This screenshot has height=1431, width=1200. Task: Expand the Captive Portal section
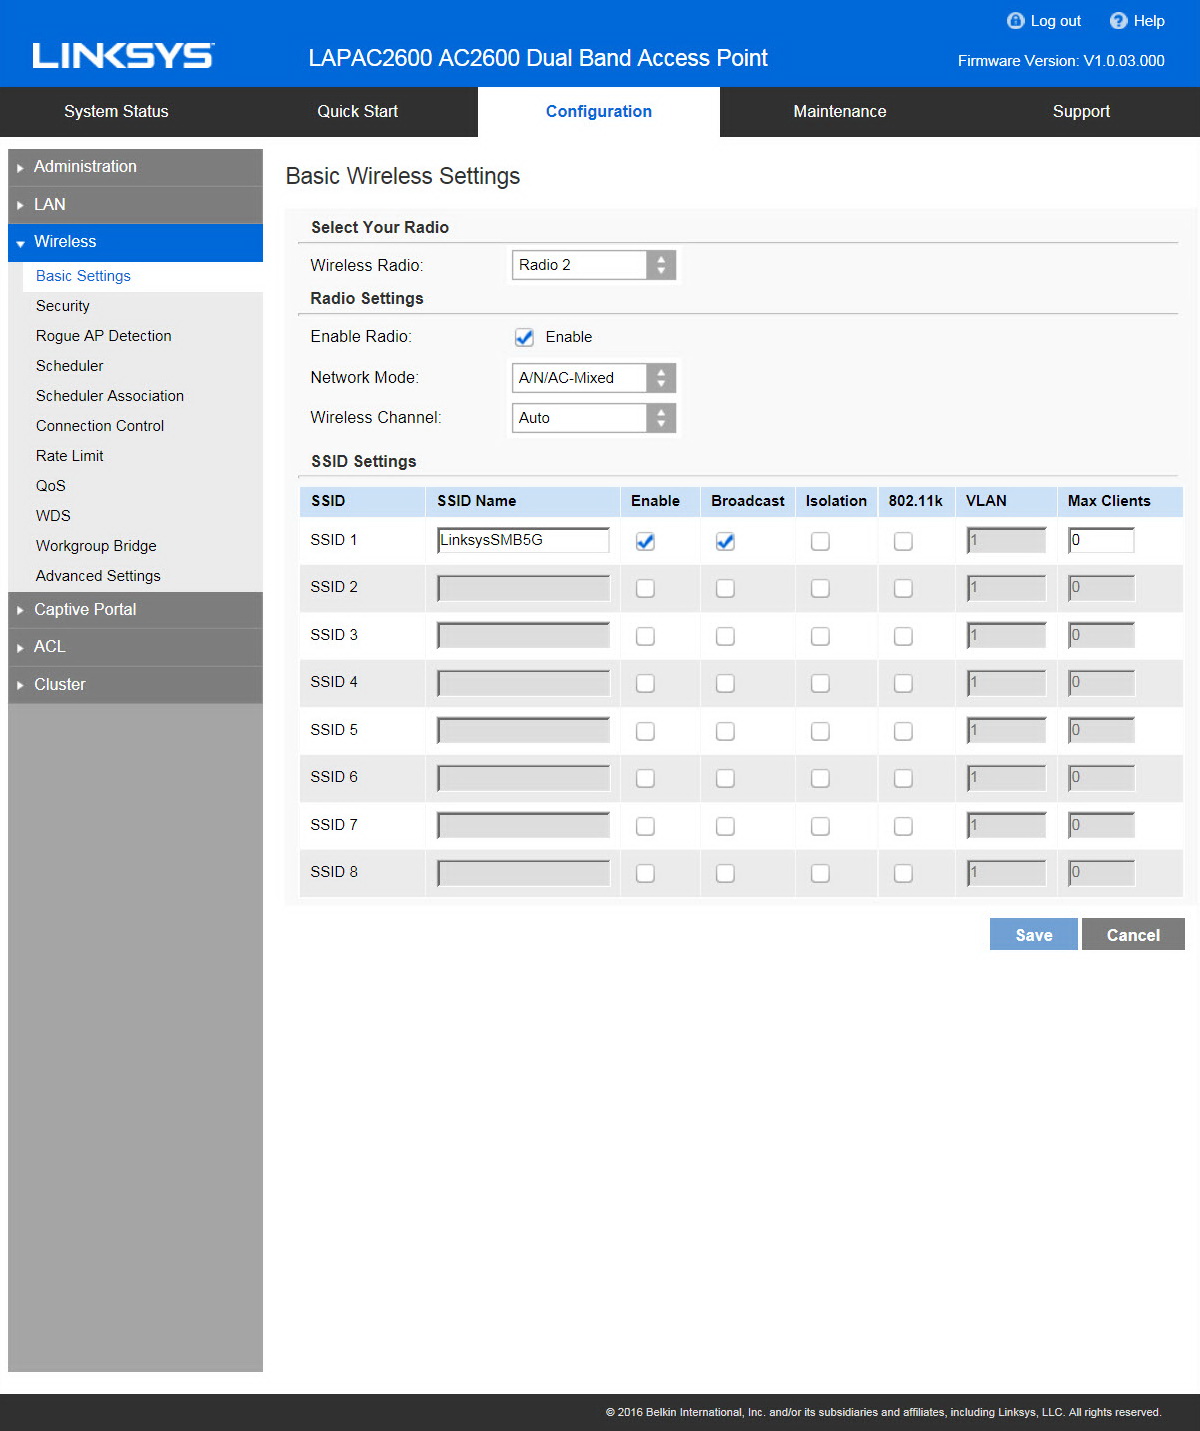pos(135,610)
